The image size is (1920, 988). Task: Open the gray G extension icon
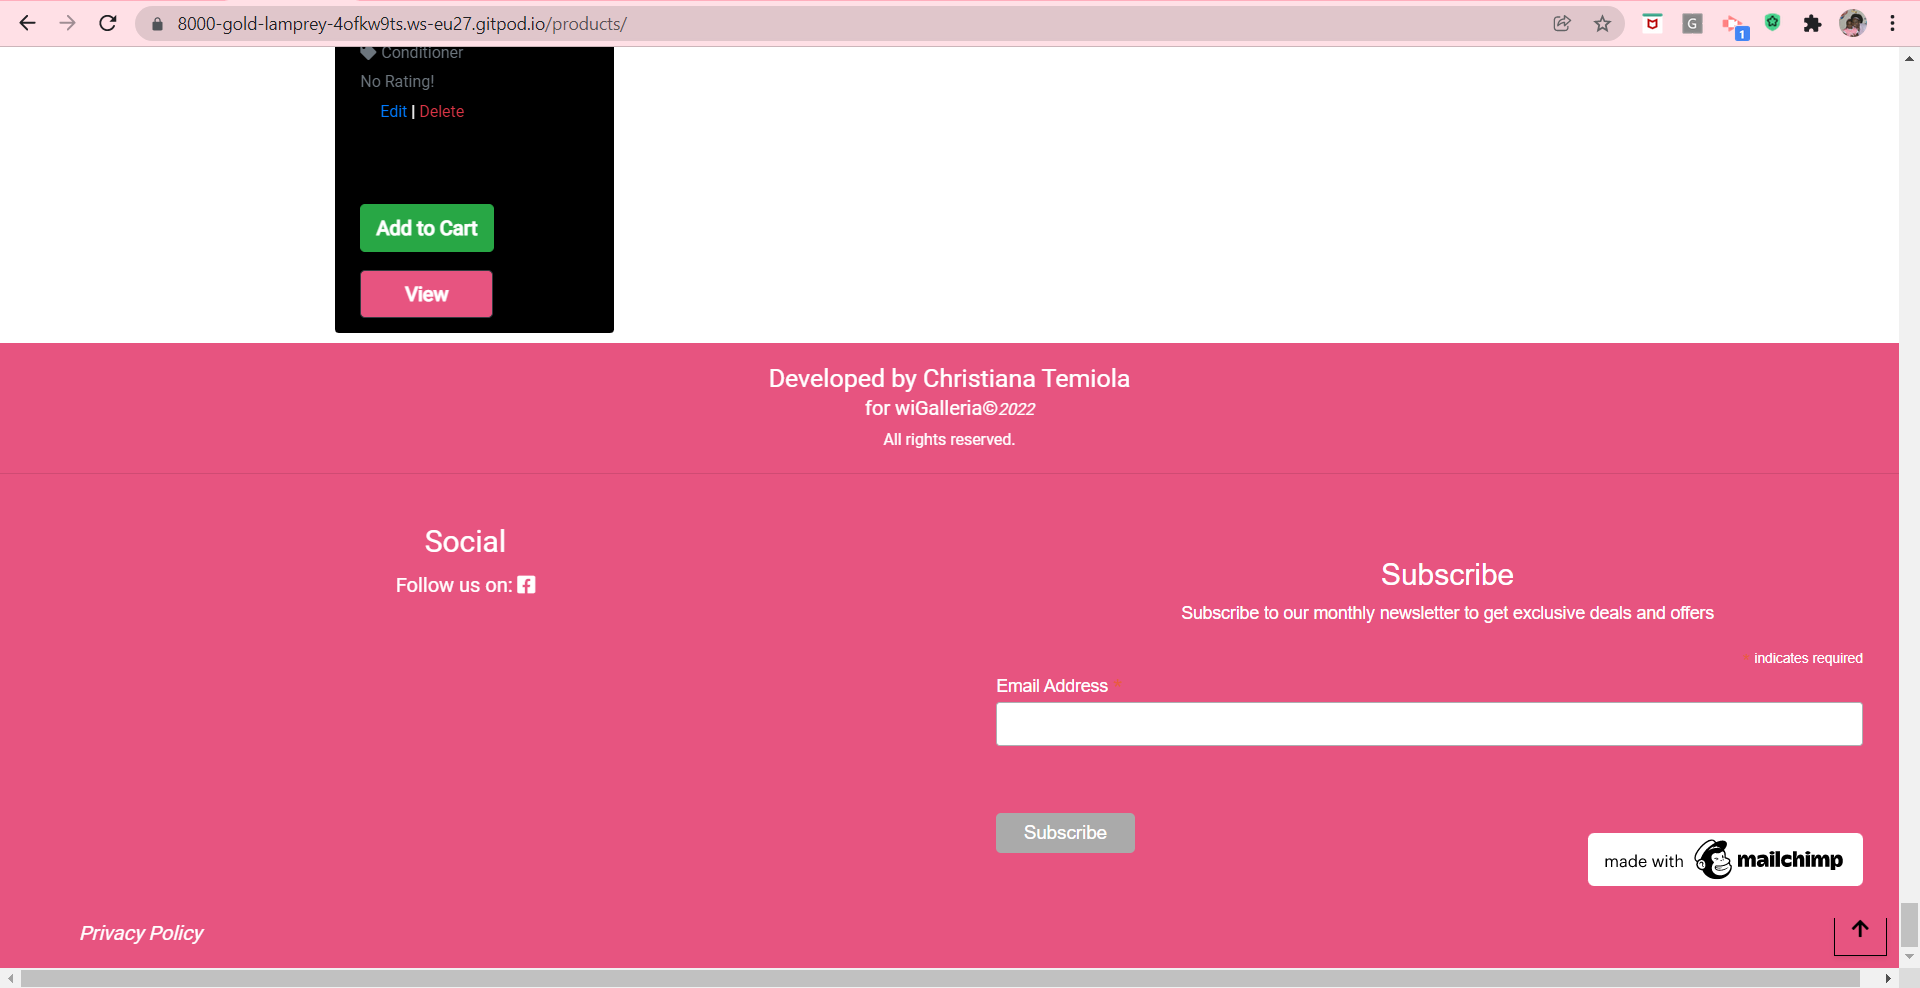coord(1692,24)
